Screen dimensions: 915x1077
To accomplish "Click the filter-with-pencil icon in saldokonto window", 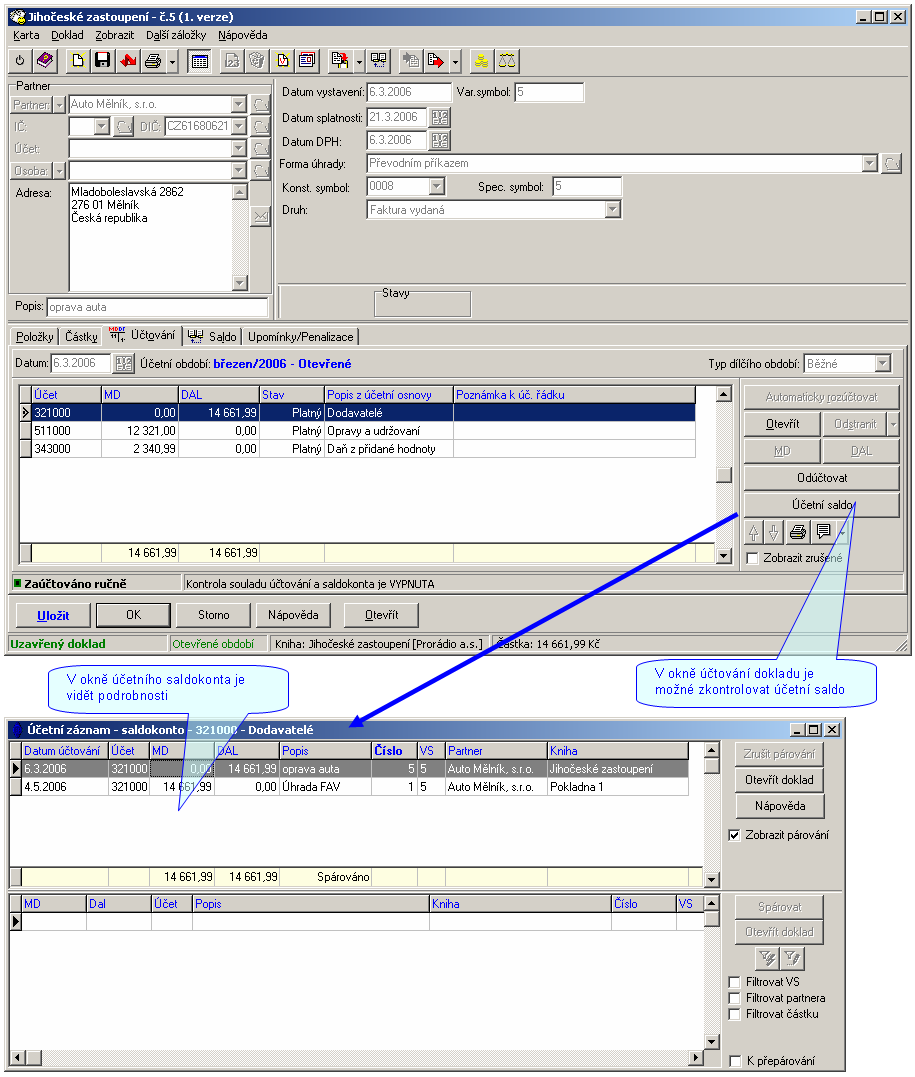I will click(792, 957).
